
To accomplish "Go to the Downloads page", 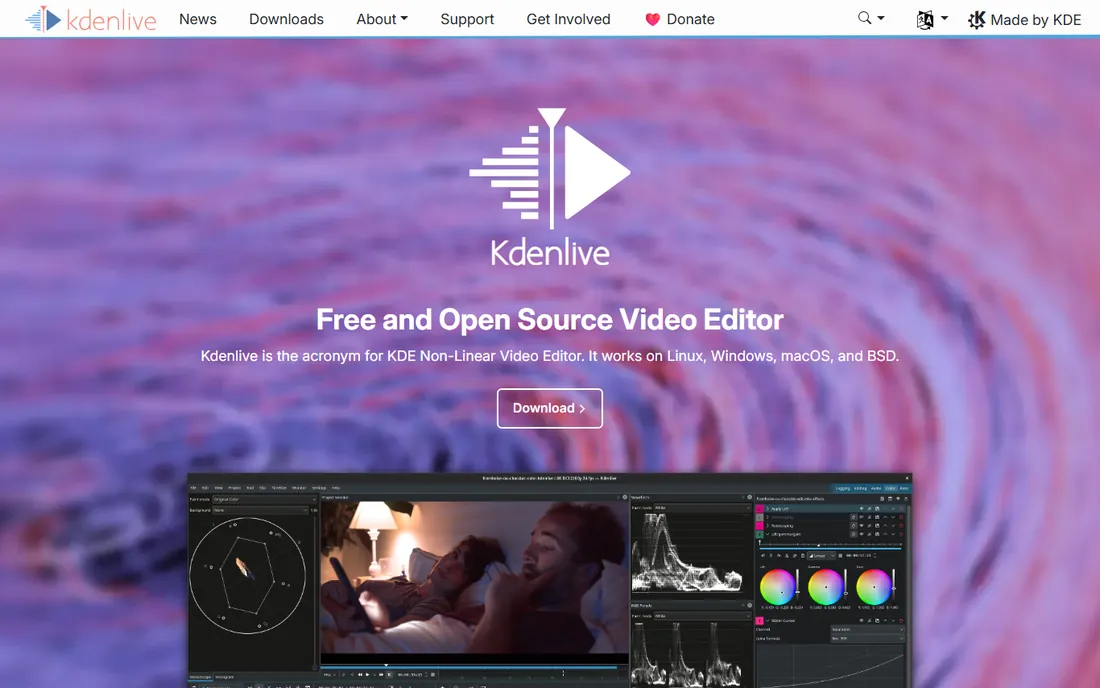I will click(x=286, y=19).
